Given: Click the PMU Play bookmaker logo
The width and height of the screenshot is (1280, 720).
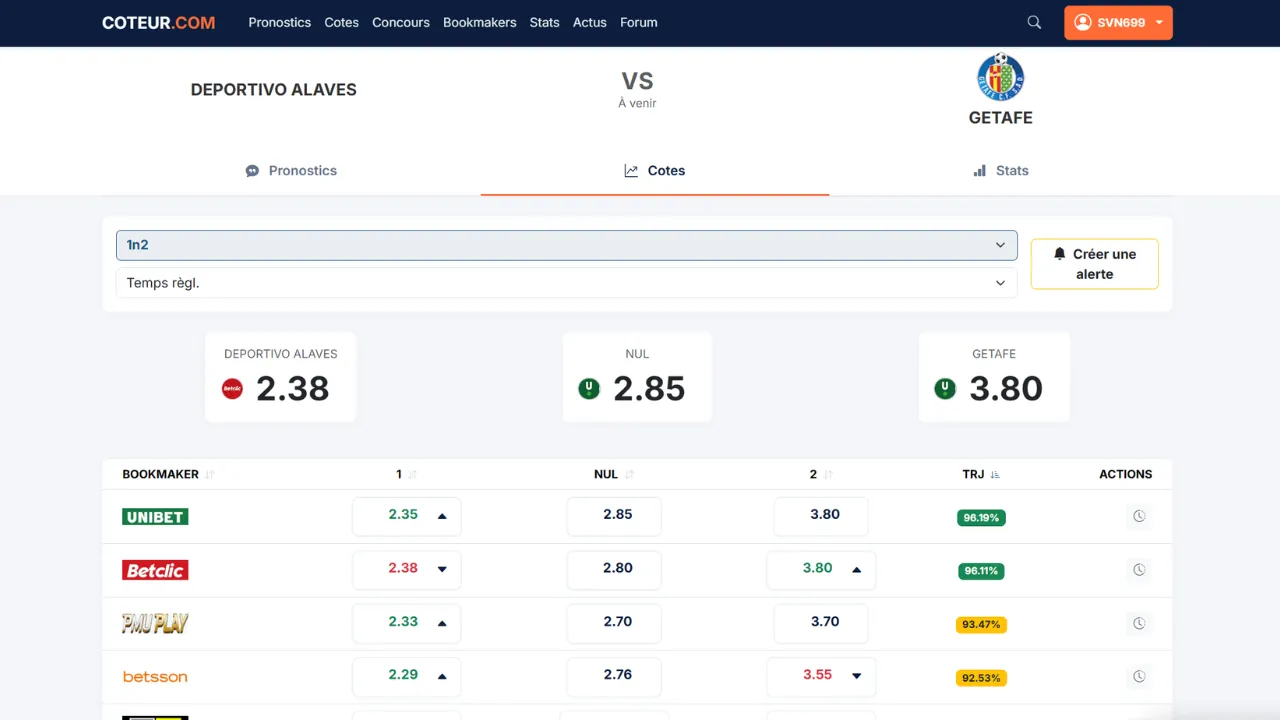Looking at the screenshot, I should coord(155,623).
